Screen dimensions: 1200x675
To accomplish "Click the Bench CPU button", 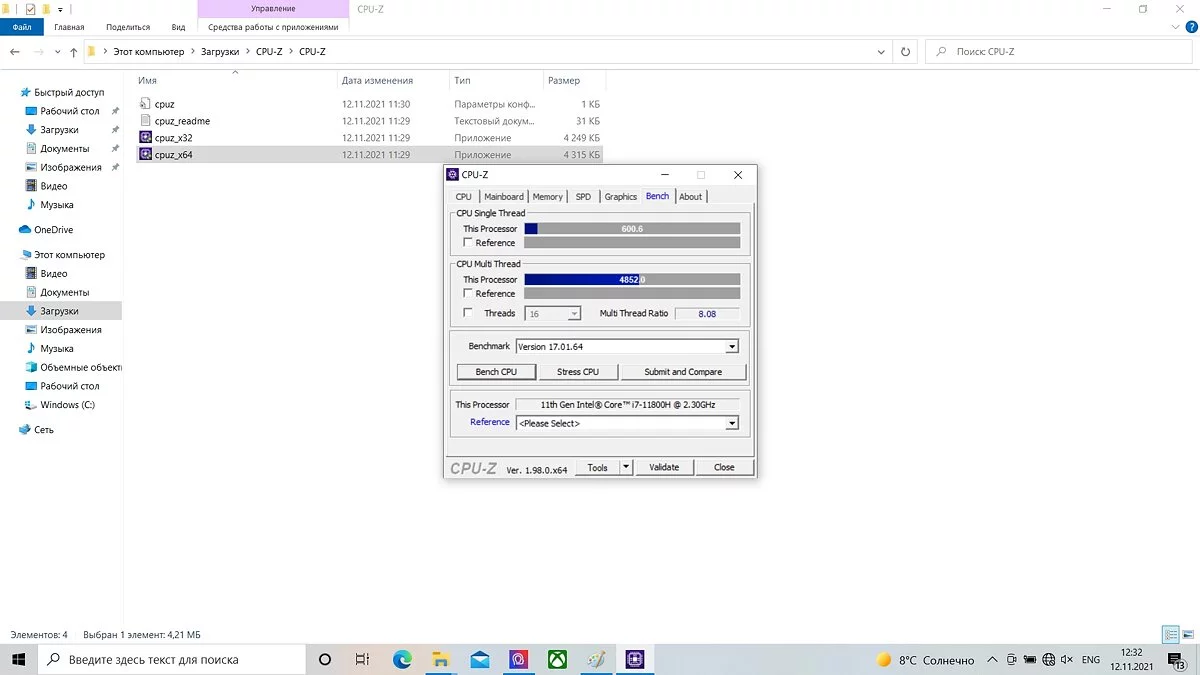I will click(496, 372).
